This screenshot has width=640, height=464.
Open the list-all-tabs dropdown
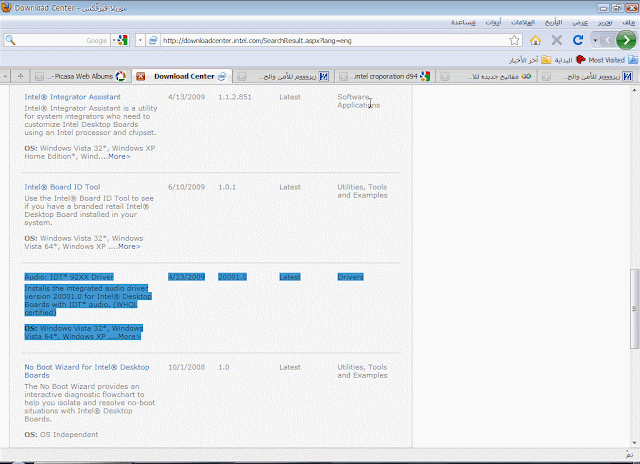(x=4, y=76)
